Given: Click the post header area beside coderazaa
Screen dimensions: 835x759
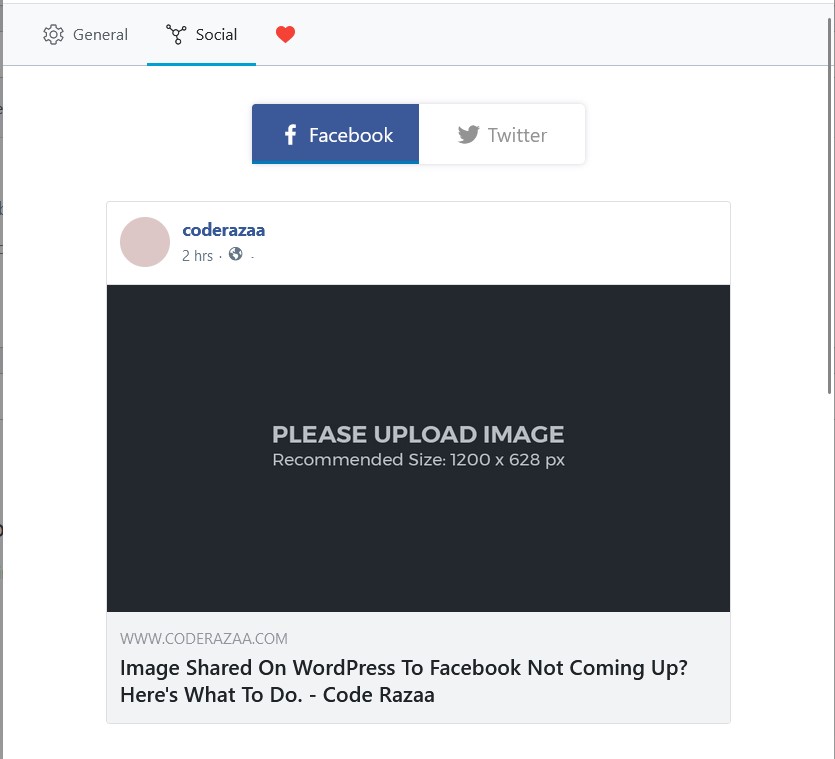Looking at the screenshot, I should pyautogui.click(x=500, y=243).
